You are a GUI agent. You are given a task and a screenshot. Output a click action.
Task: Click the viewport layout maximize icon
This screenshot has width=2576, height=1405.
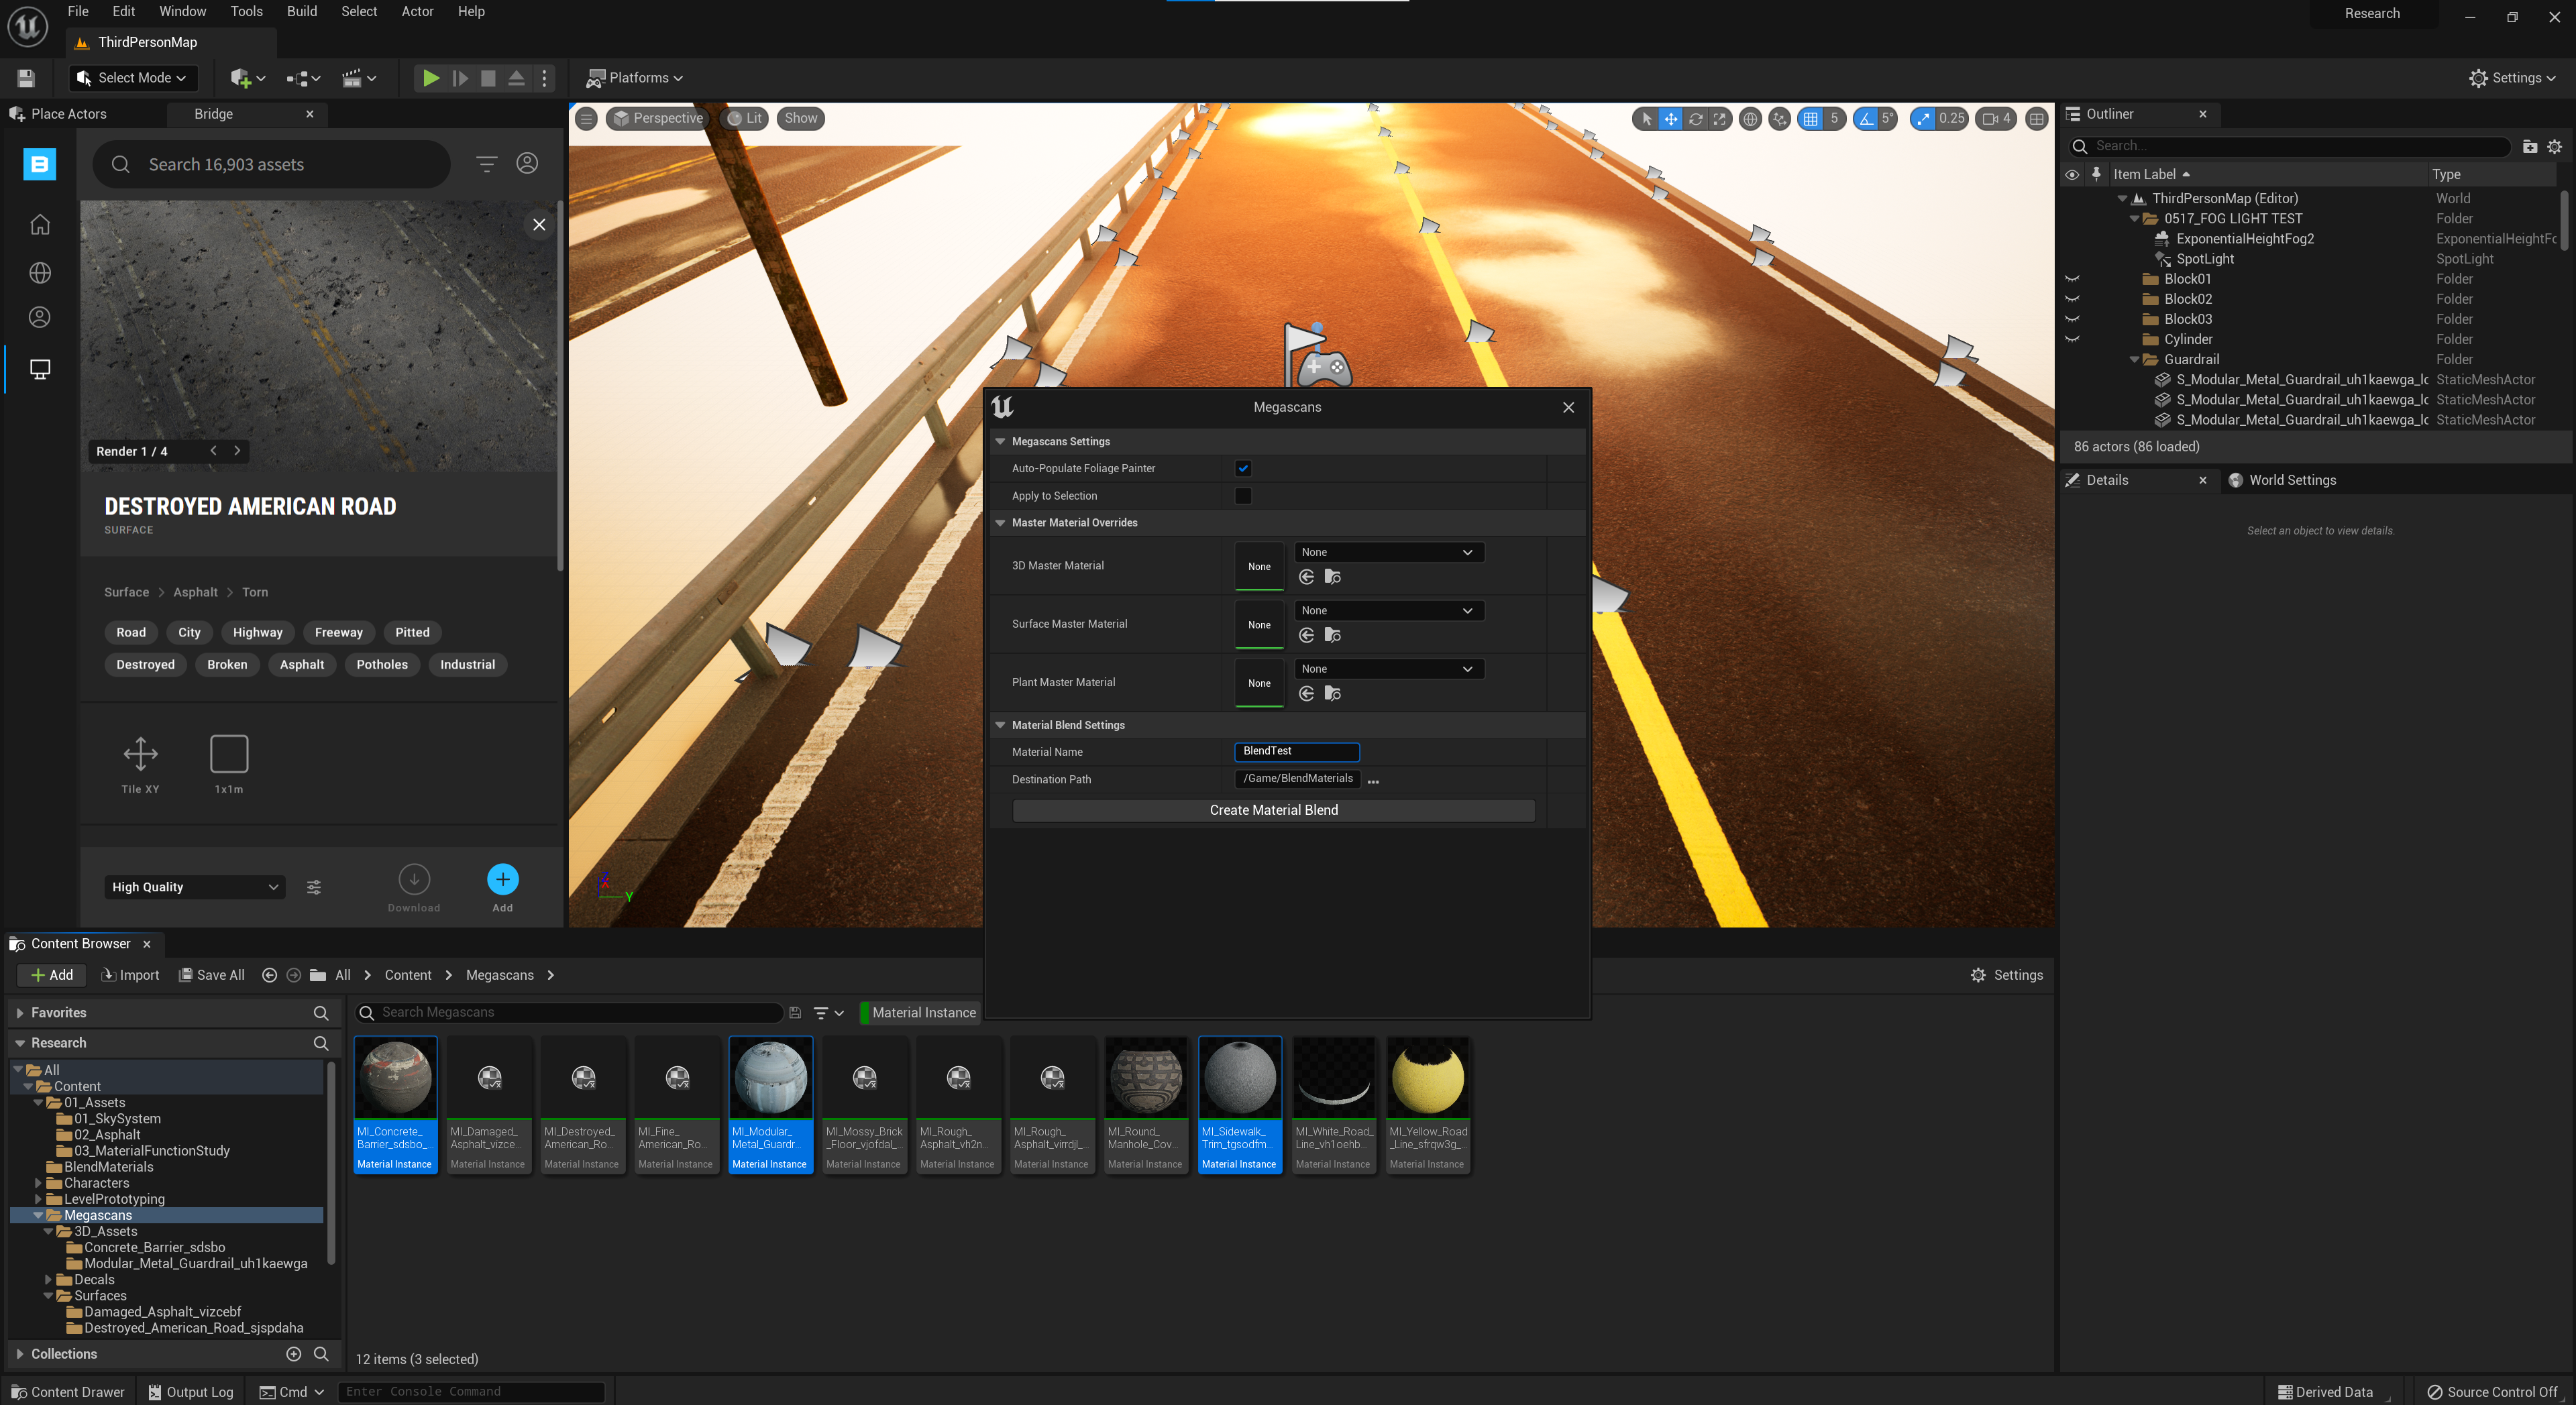coord(2037,119)
